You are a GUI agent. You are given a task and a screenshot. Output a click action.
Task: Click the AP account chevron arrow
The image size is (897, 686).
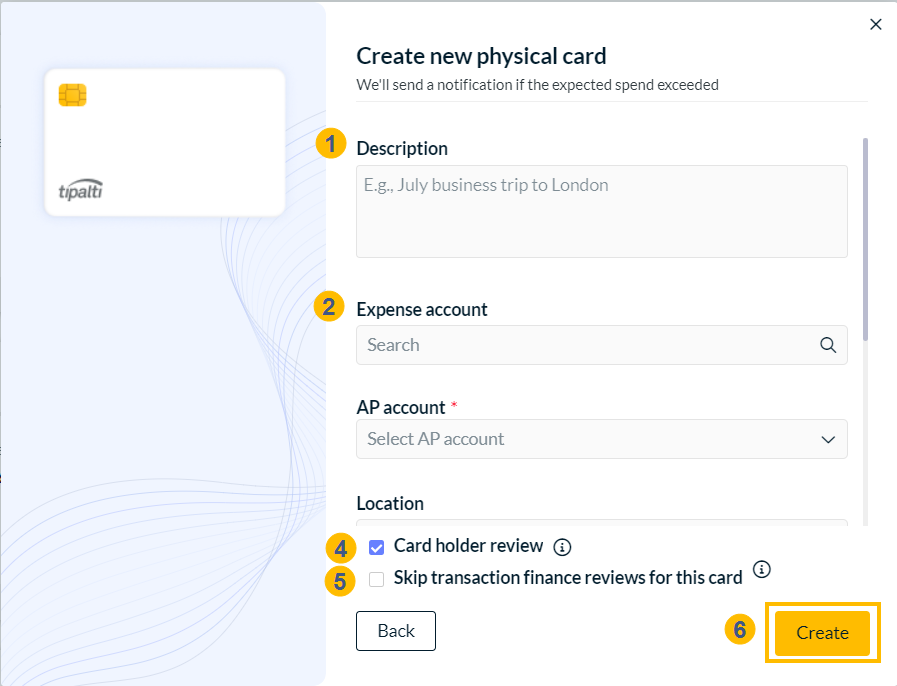(828, 439)
